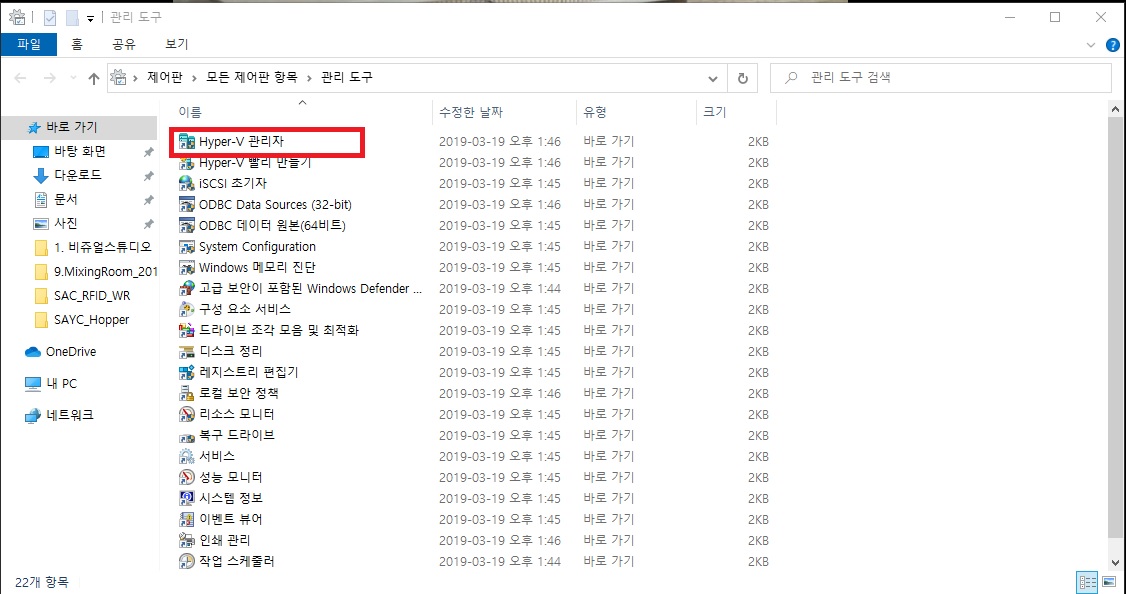The image size is (1126, 594).
Task: Select the 서비스 gear icon
Action: point(187,456)
